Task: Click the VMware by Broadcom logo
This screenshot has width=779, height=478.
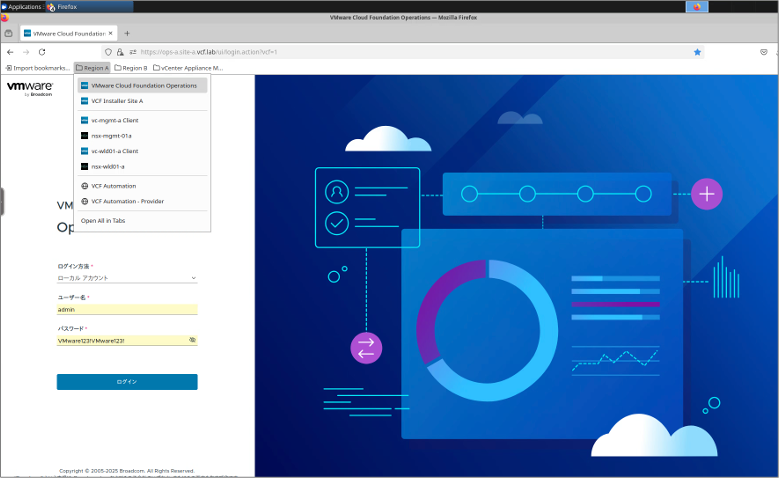Action: pyautogui.click(x=30, y=88)
